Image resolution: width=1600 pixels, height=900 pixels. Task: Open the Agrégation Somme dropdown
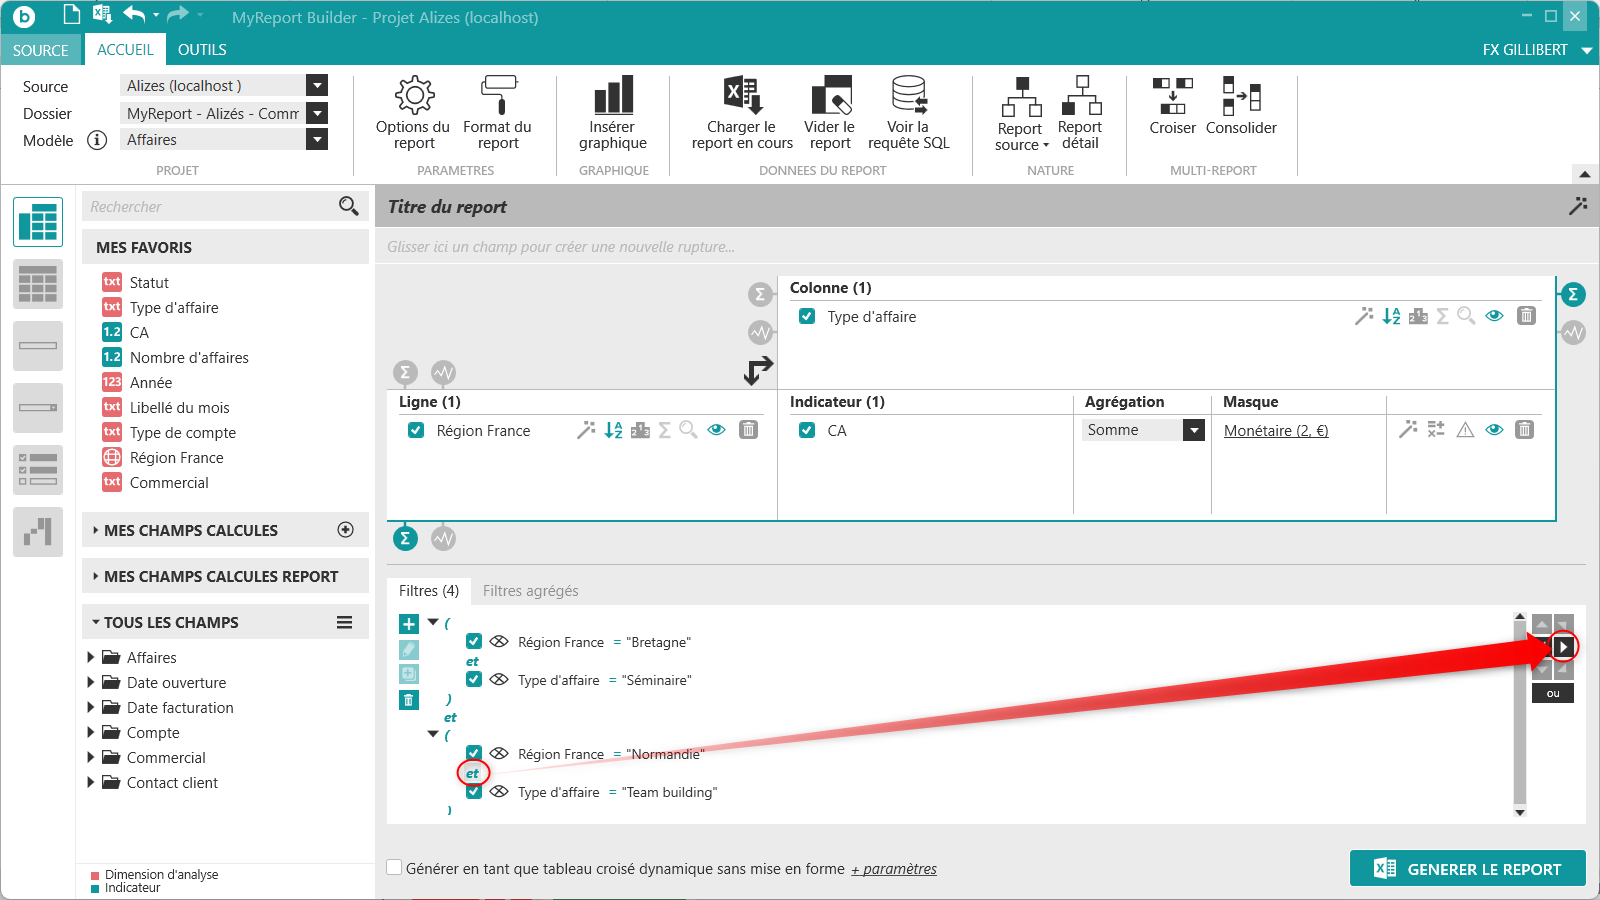coord(1193,430)
